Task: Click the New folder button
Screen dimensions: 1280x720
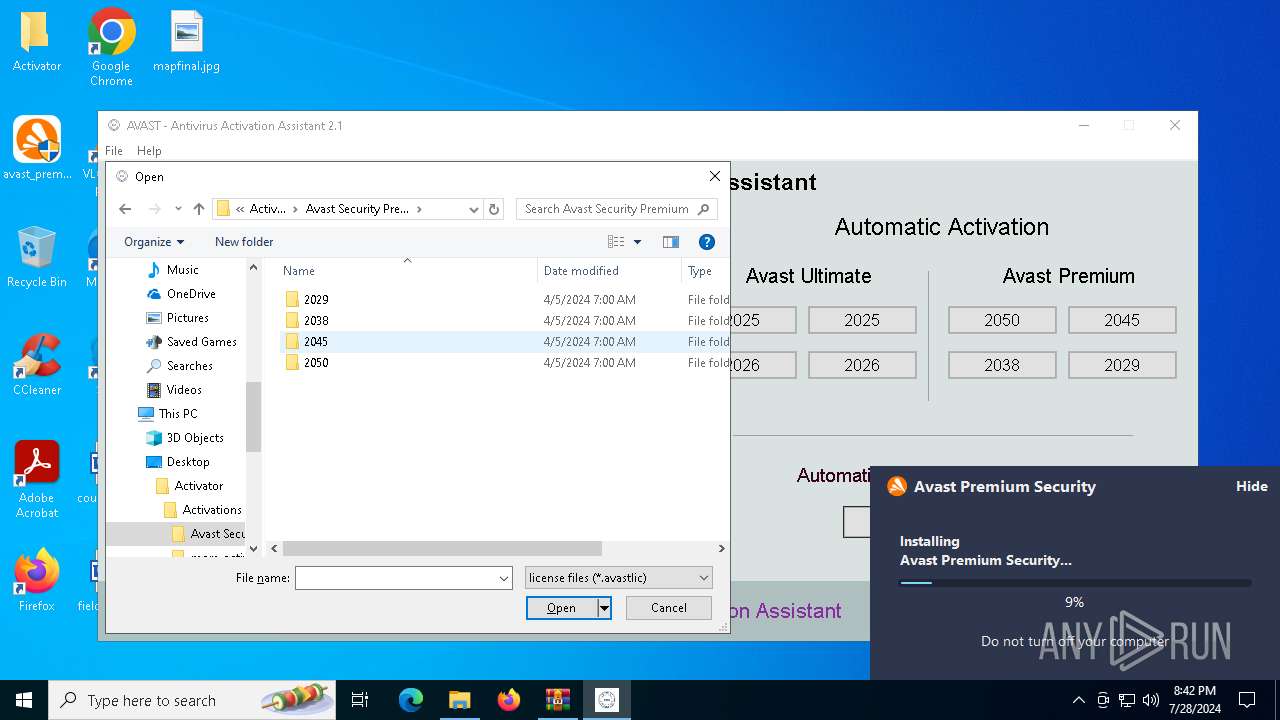Action: coord(244,242)
